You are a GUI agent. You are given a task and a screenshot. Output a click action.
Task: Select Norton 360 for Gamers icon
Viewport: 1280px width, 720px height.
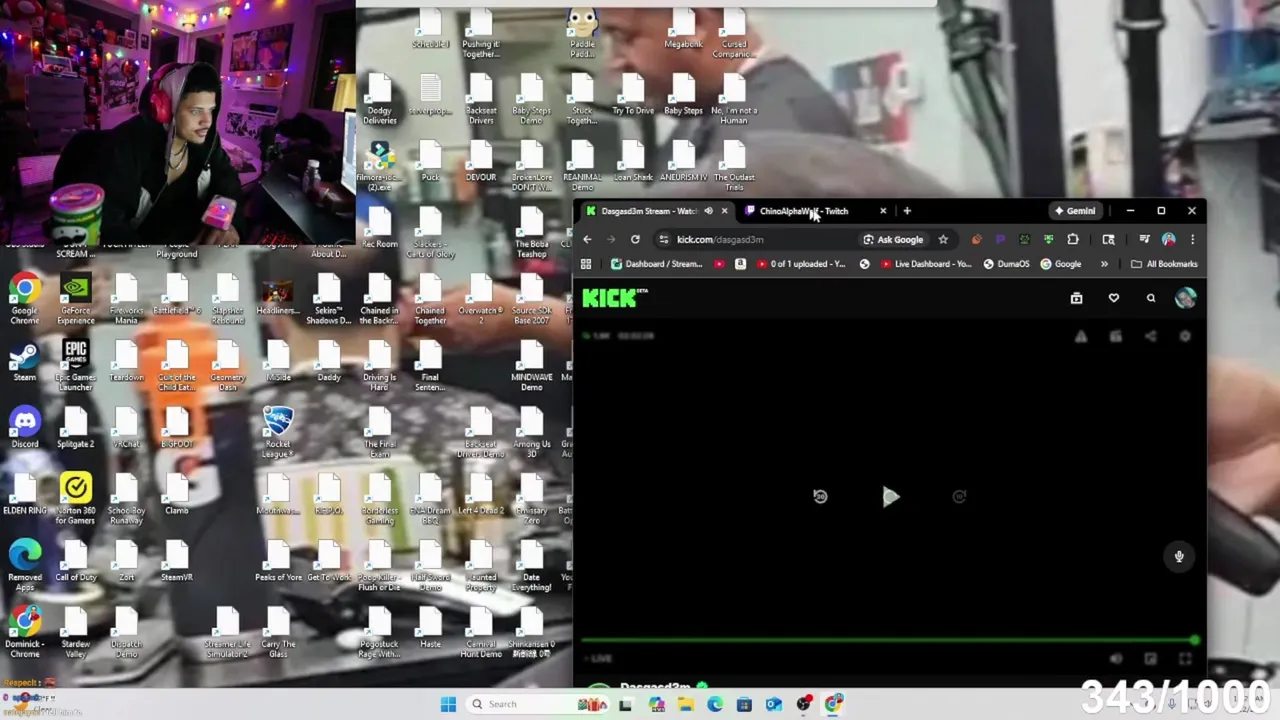[75, 498]
